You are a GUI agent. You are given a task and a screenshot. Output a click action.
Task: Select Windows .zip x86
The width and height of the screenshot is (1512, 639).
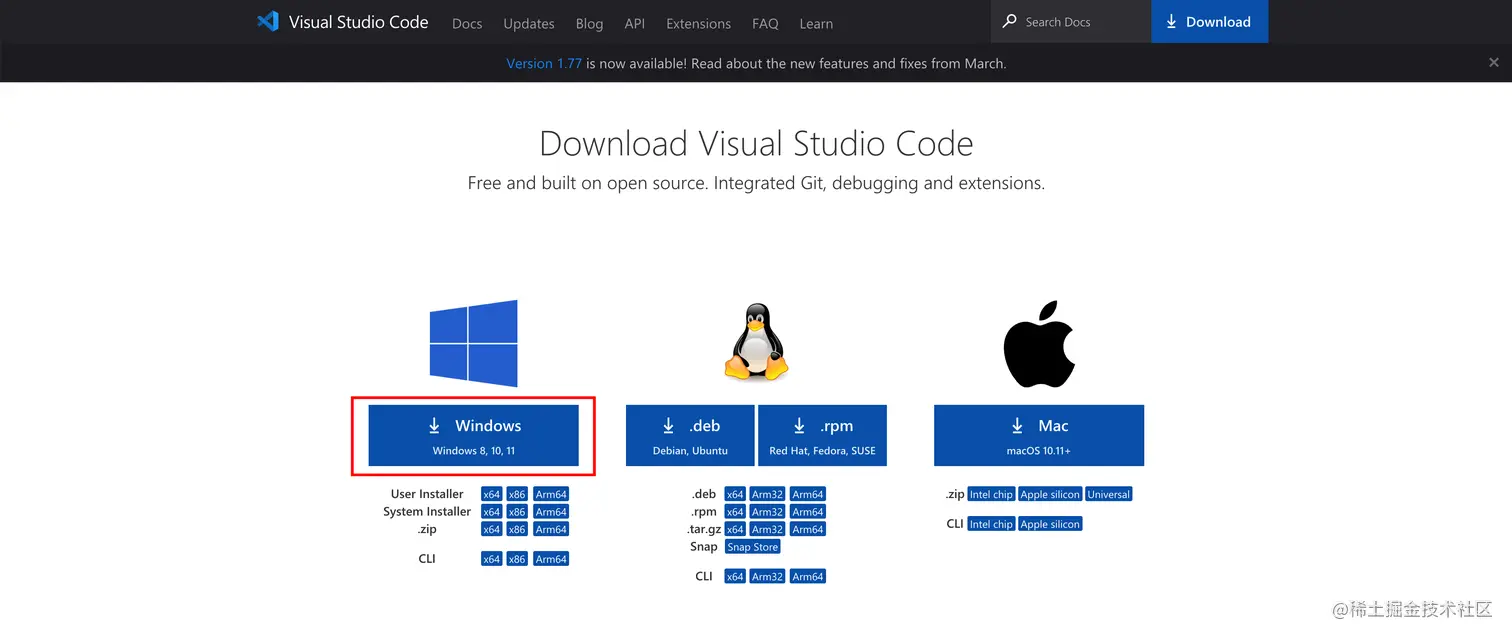point(517,529)
